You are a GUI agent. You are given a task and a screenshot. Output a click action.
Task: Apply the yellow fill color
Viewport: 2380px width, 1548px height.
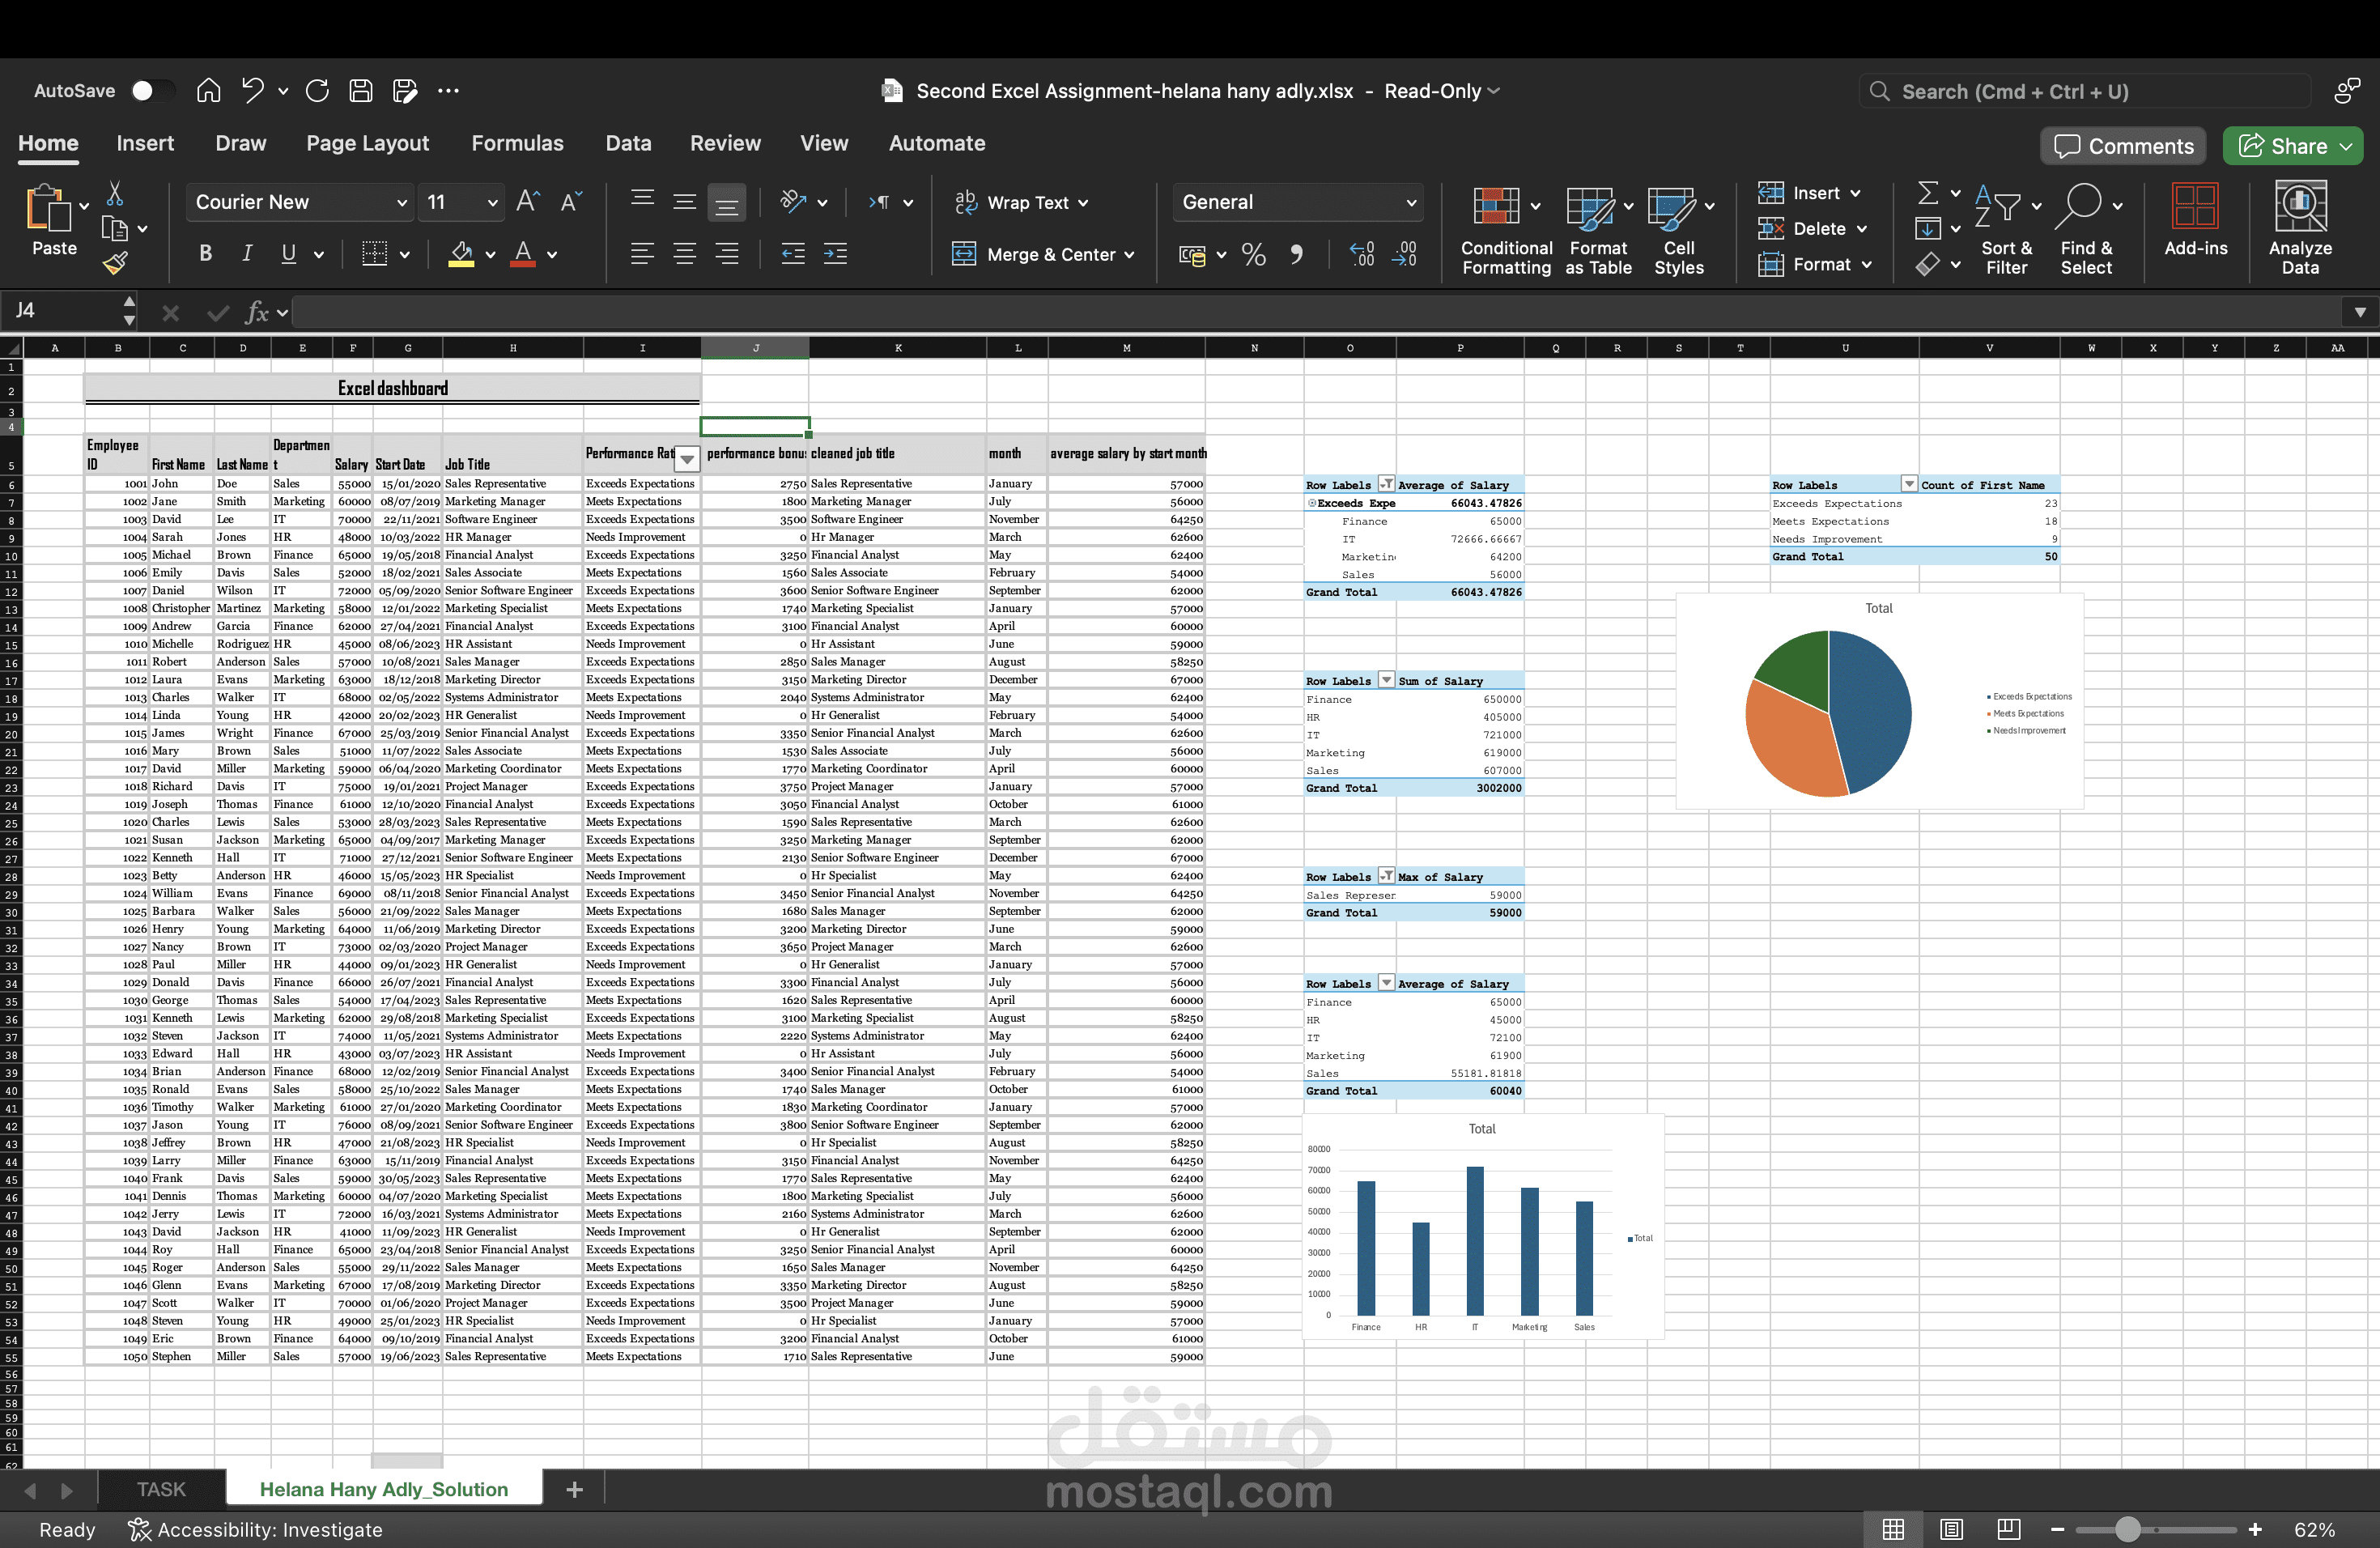pos(461,254)
